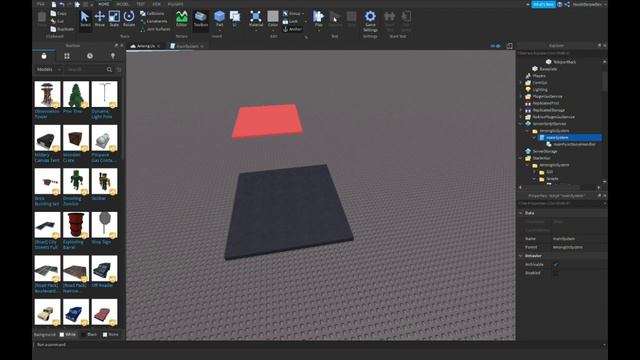Image resolution: width=640 pixels, height=360 pixels.
Task: Open the Inventory tab in Toolbox
Action: click(x=67, y=56)
